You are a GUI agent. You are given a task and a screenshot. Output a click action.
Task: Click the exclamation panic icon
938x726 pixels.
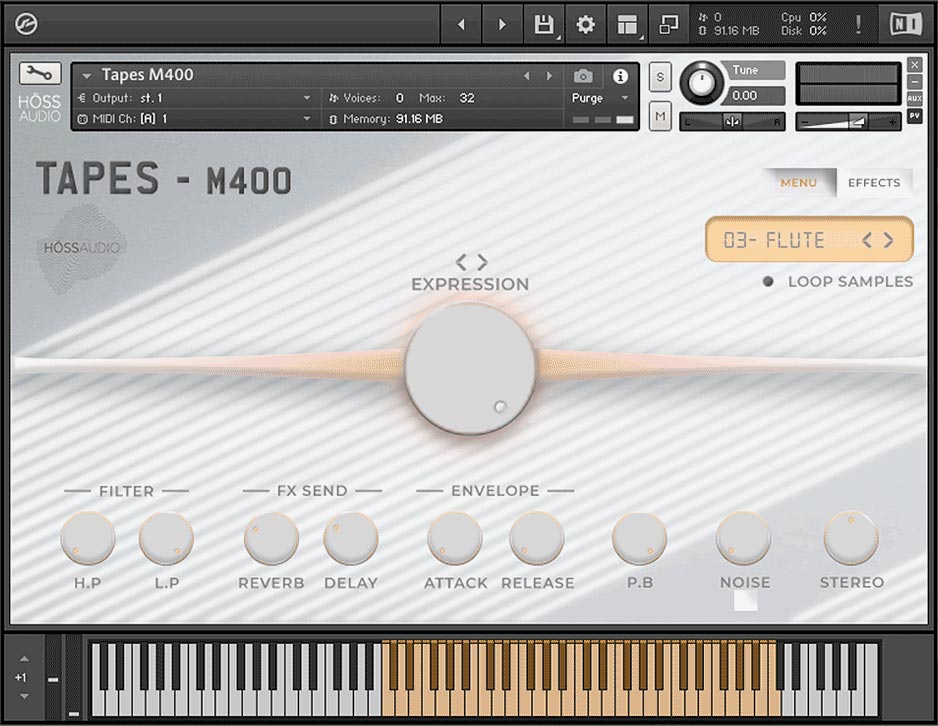point(858,24)
